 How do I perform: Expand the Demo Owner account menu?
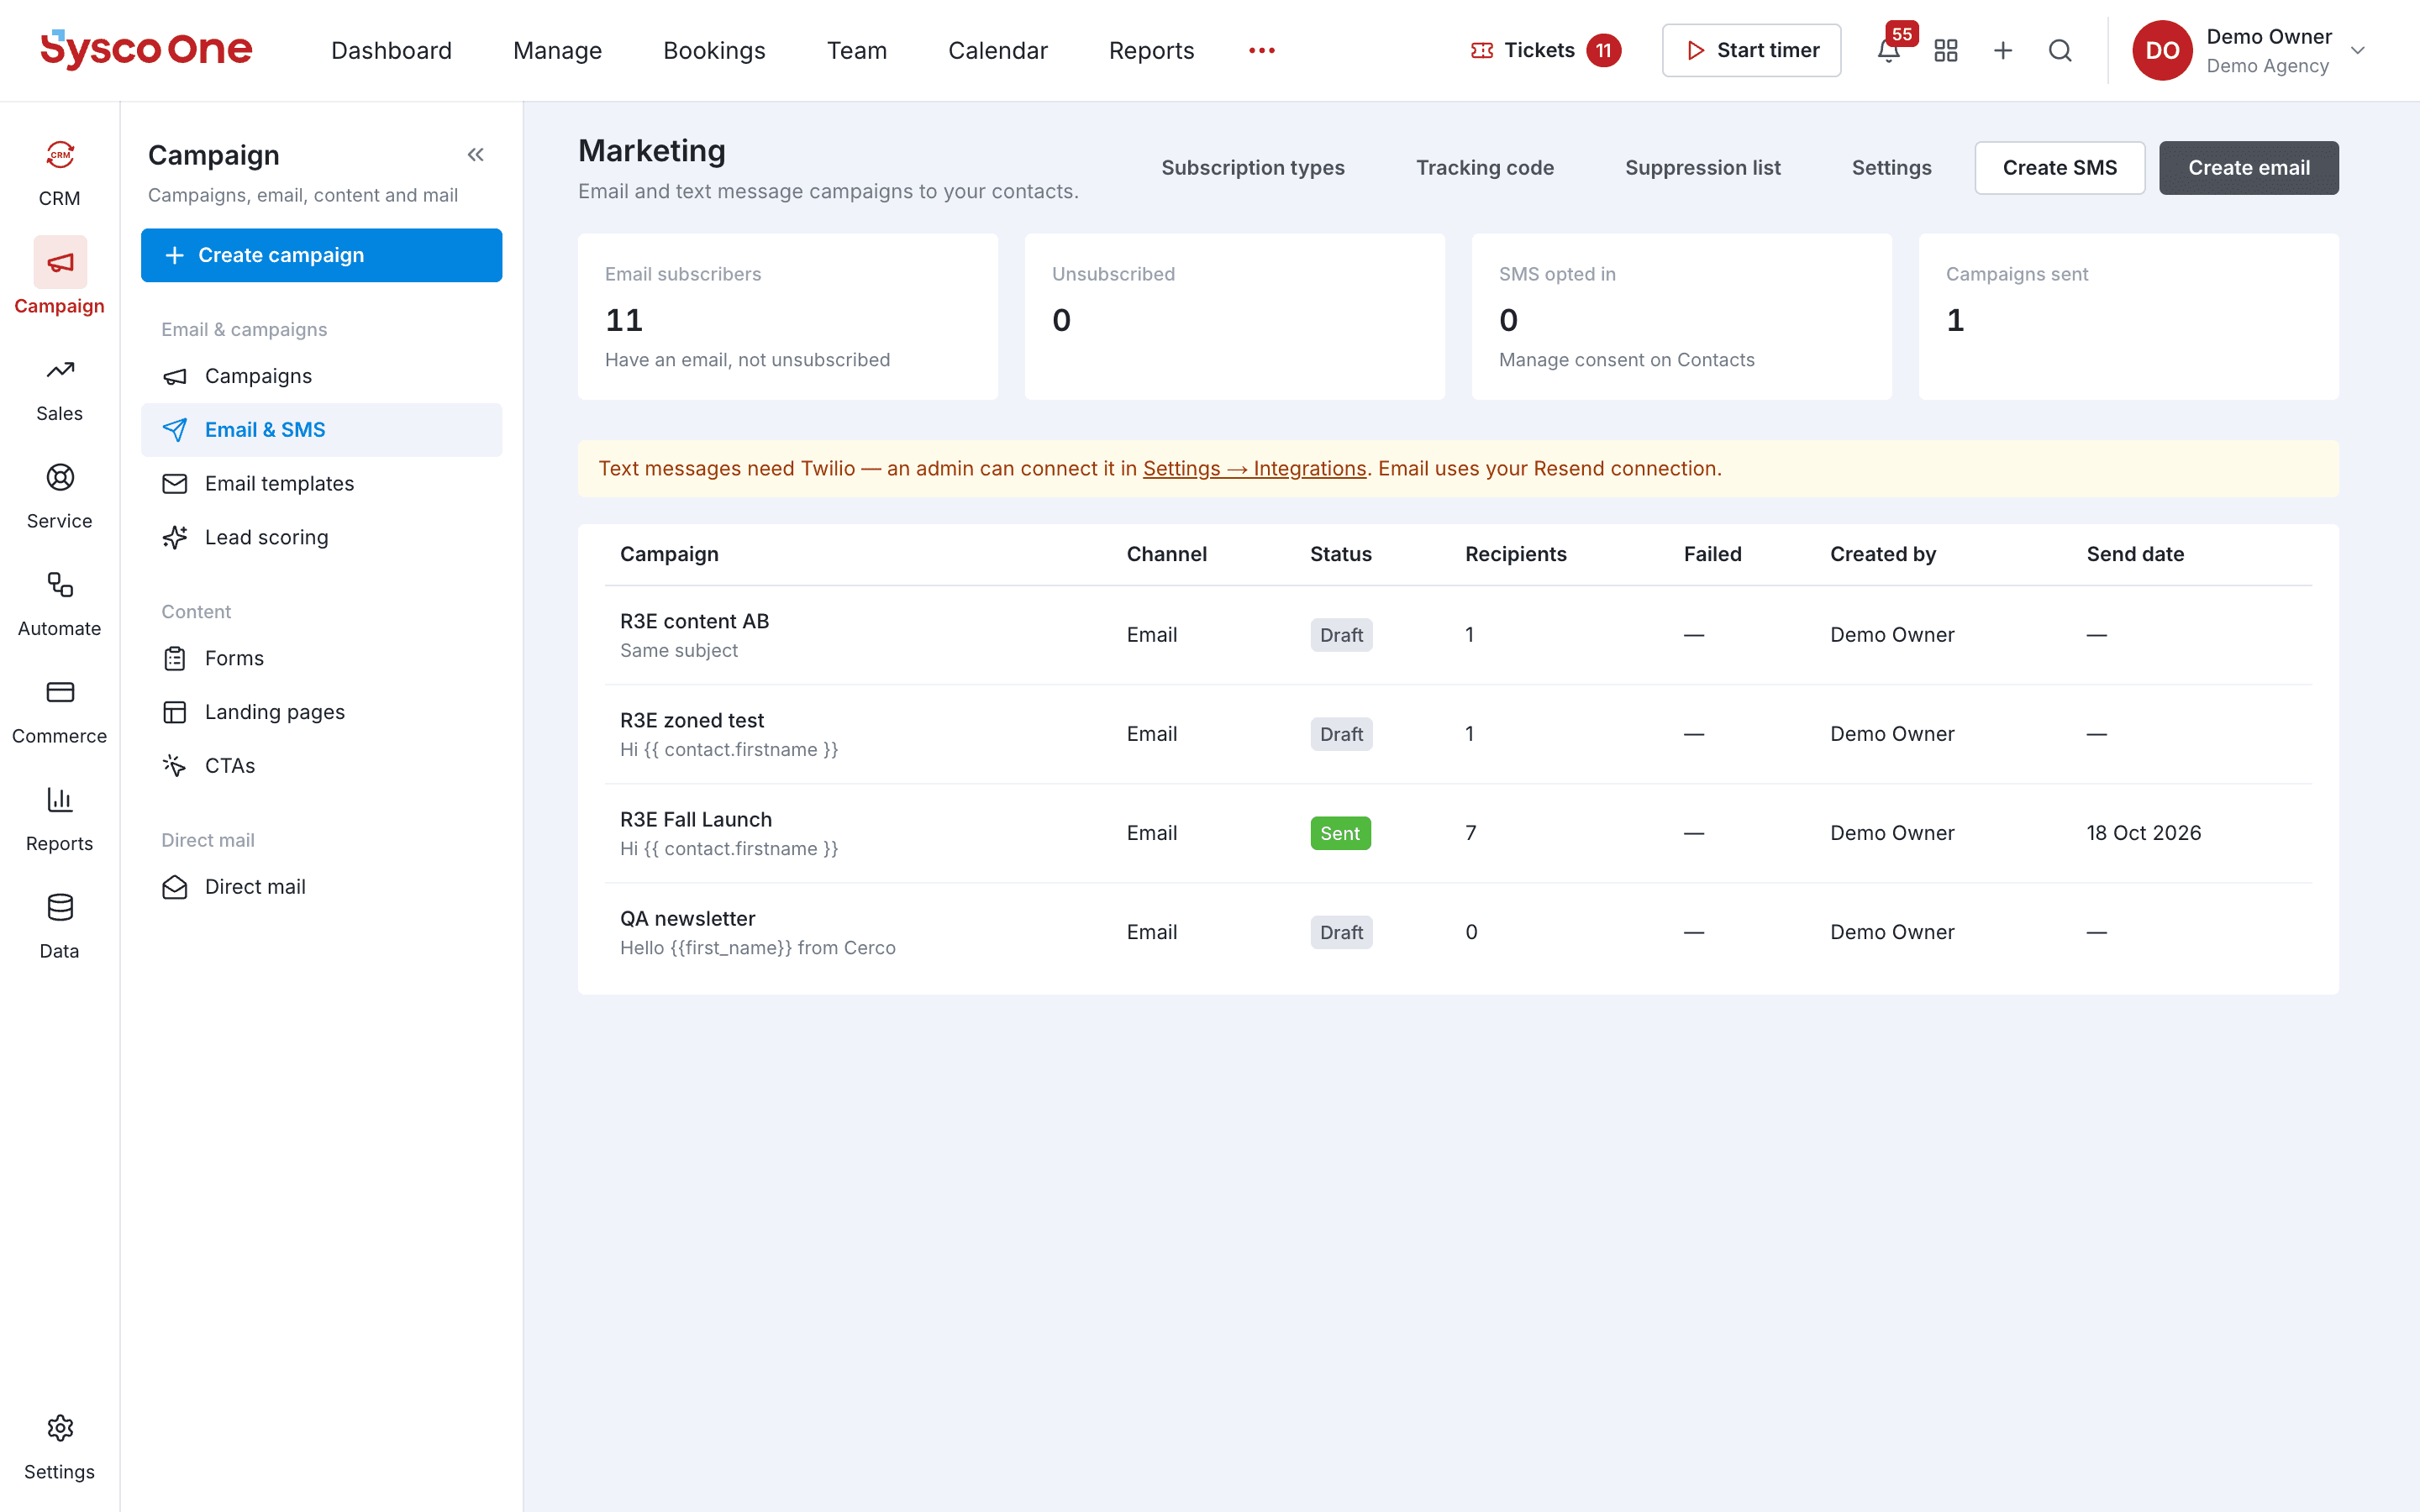point(2249,50)
